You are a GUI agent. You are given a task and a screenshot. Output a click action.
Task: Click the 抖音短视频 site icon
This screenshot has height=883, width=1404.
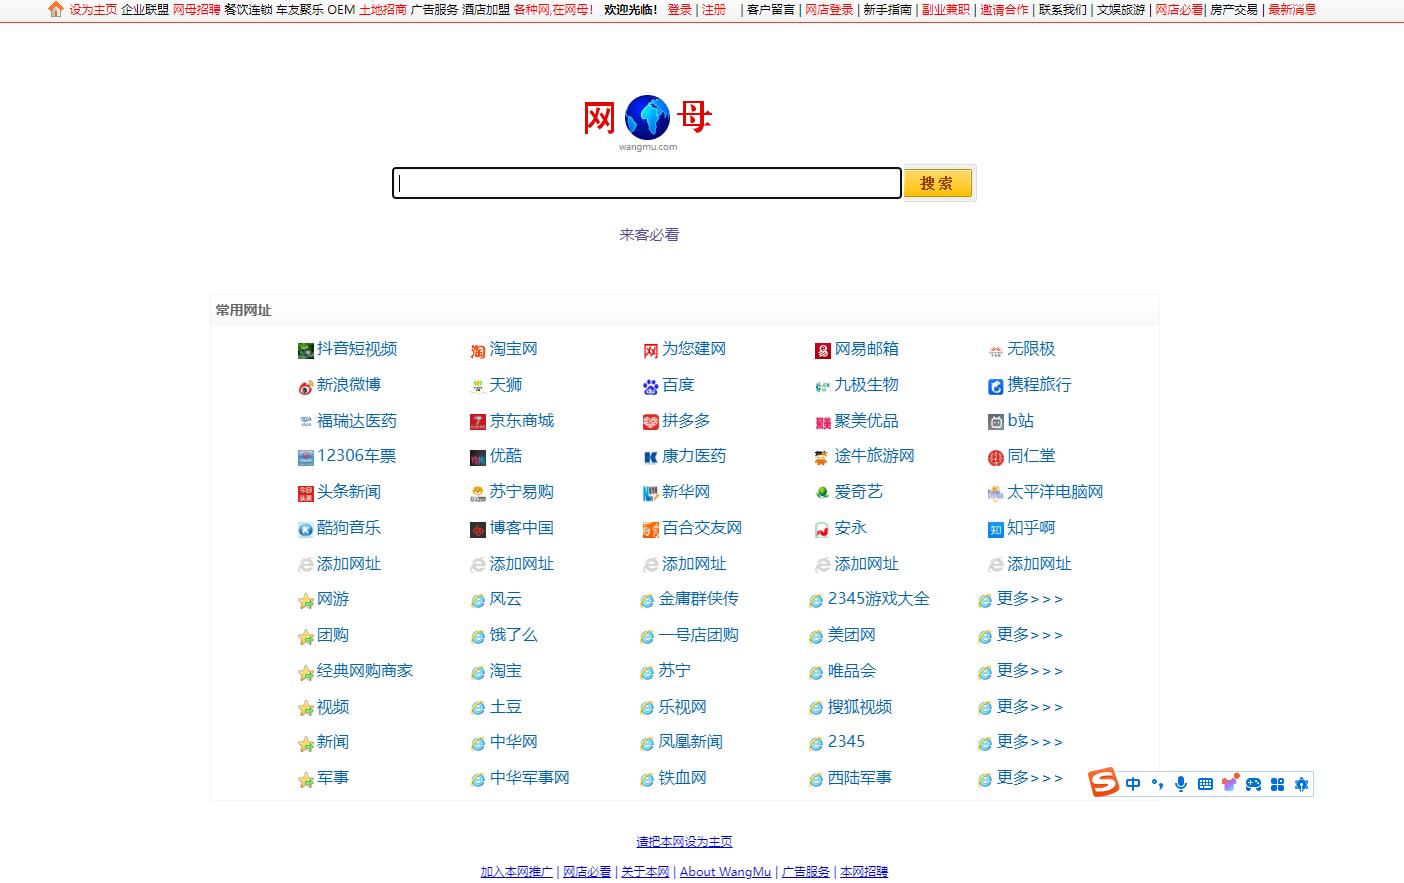[x=306, y=350]
